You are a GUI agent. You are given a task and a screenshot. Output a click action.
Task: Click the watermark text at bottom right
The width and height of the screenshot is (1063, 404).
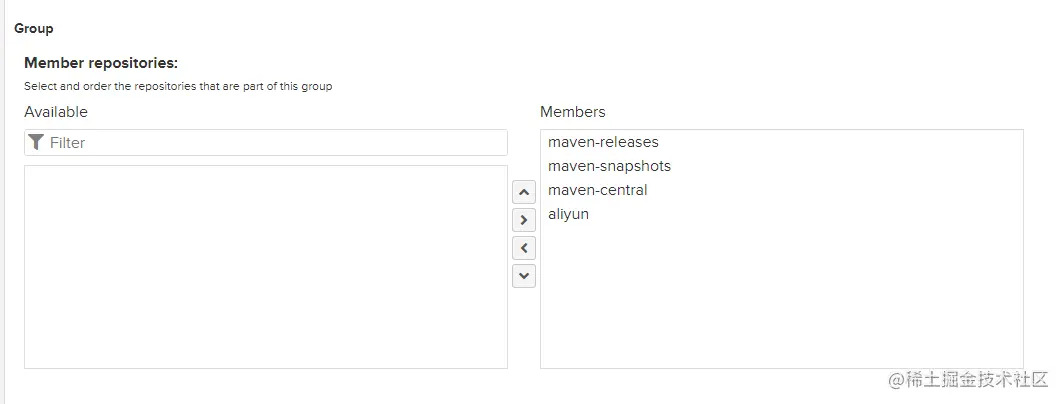pyautogui.click(x=960, y=380)
